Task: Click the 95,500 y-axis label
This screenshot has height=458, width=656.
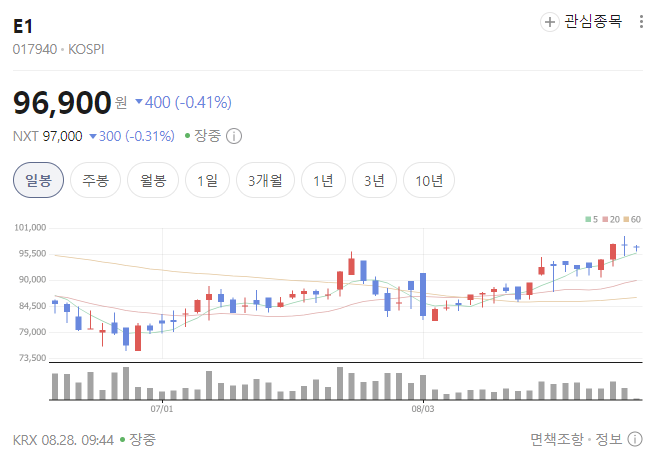Action: [32, 253]
